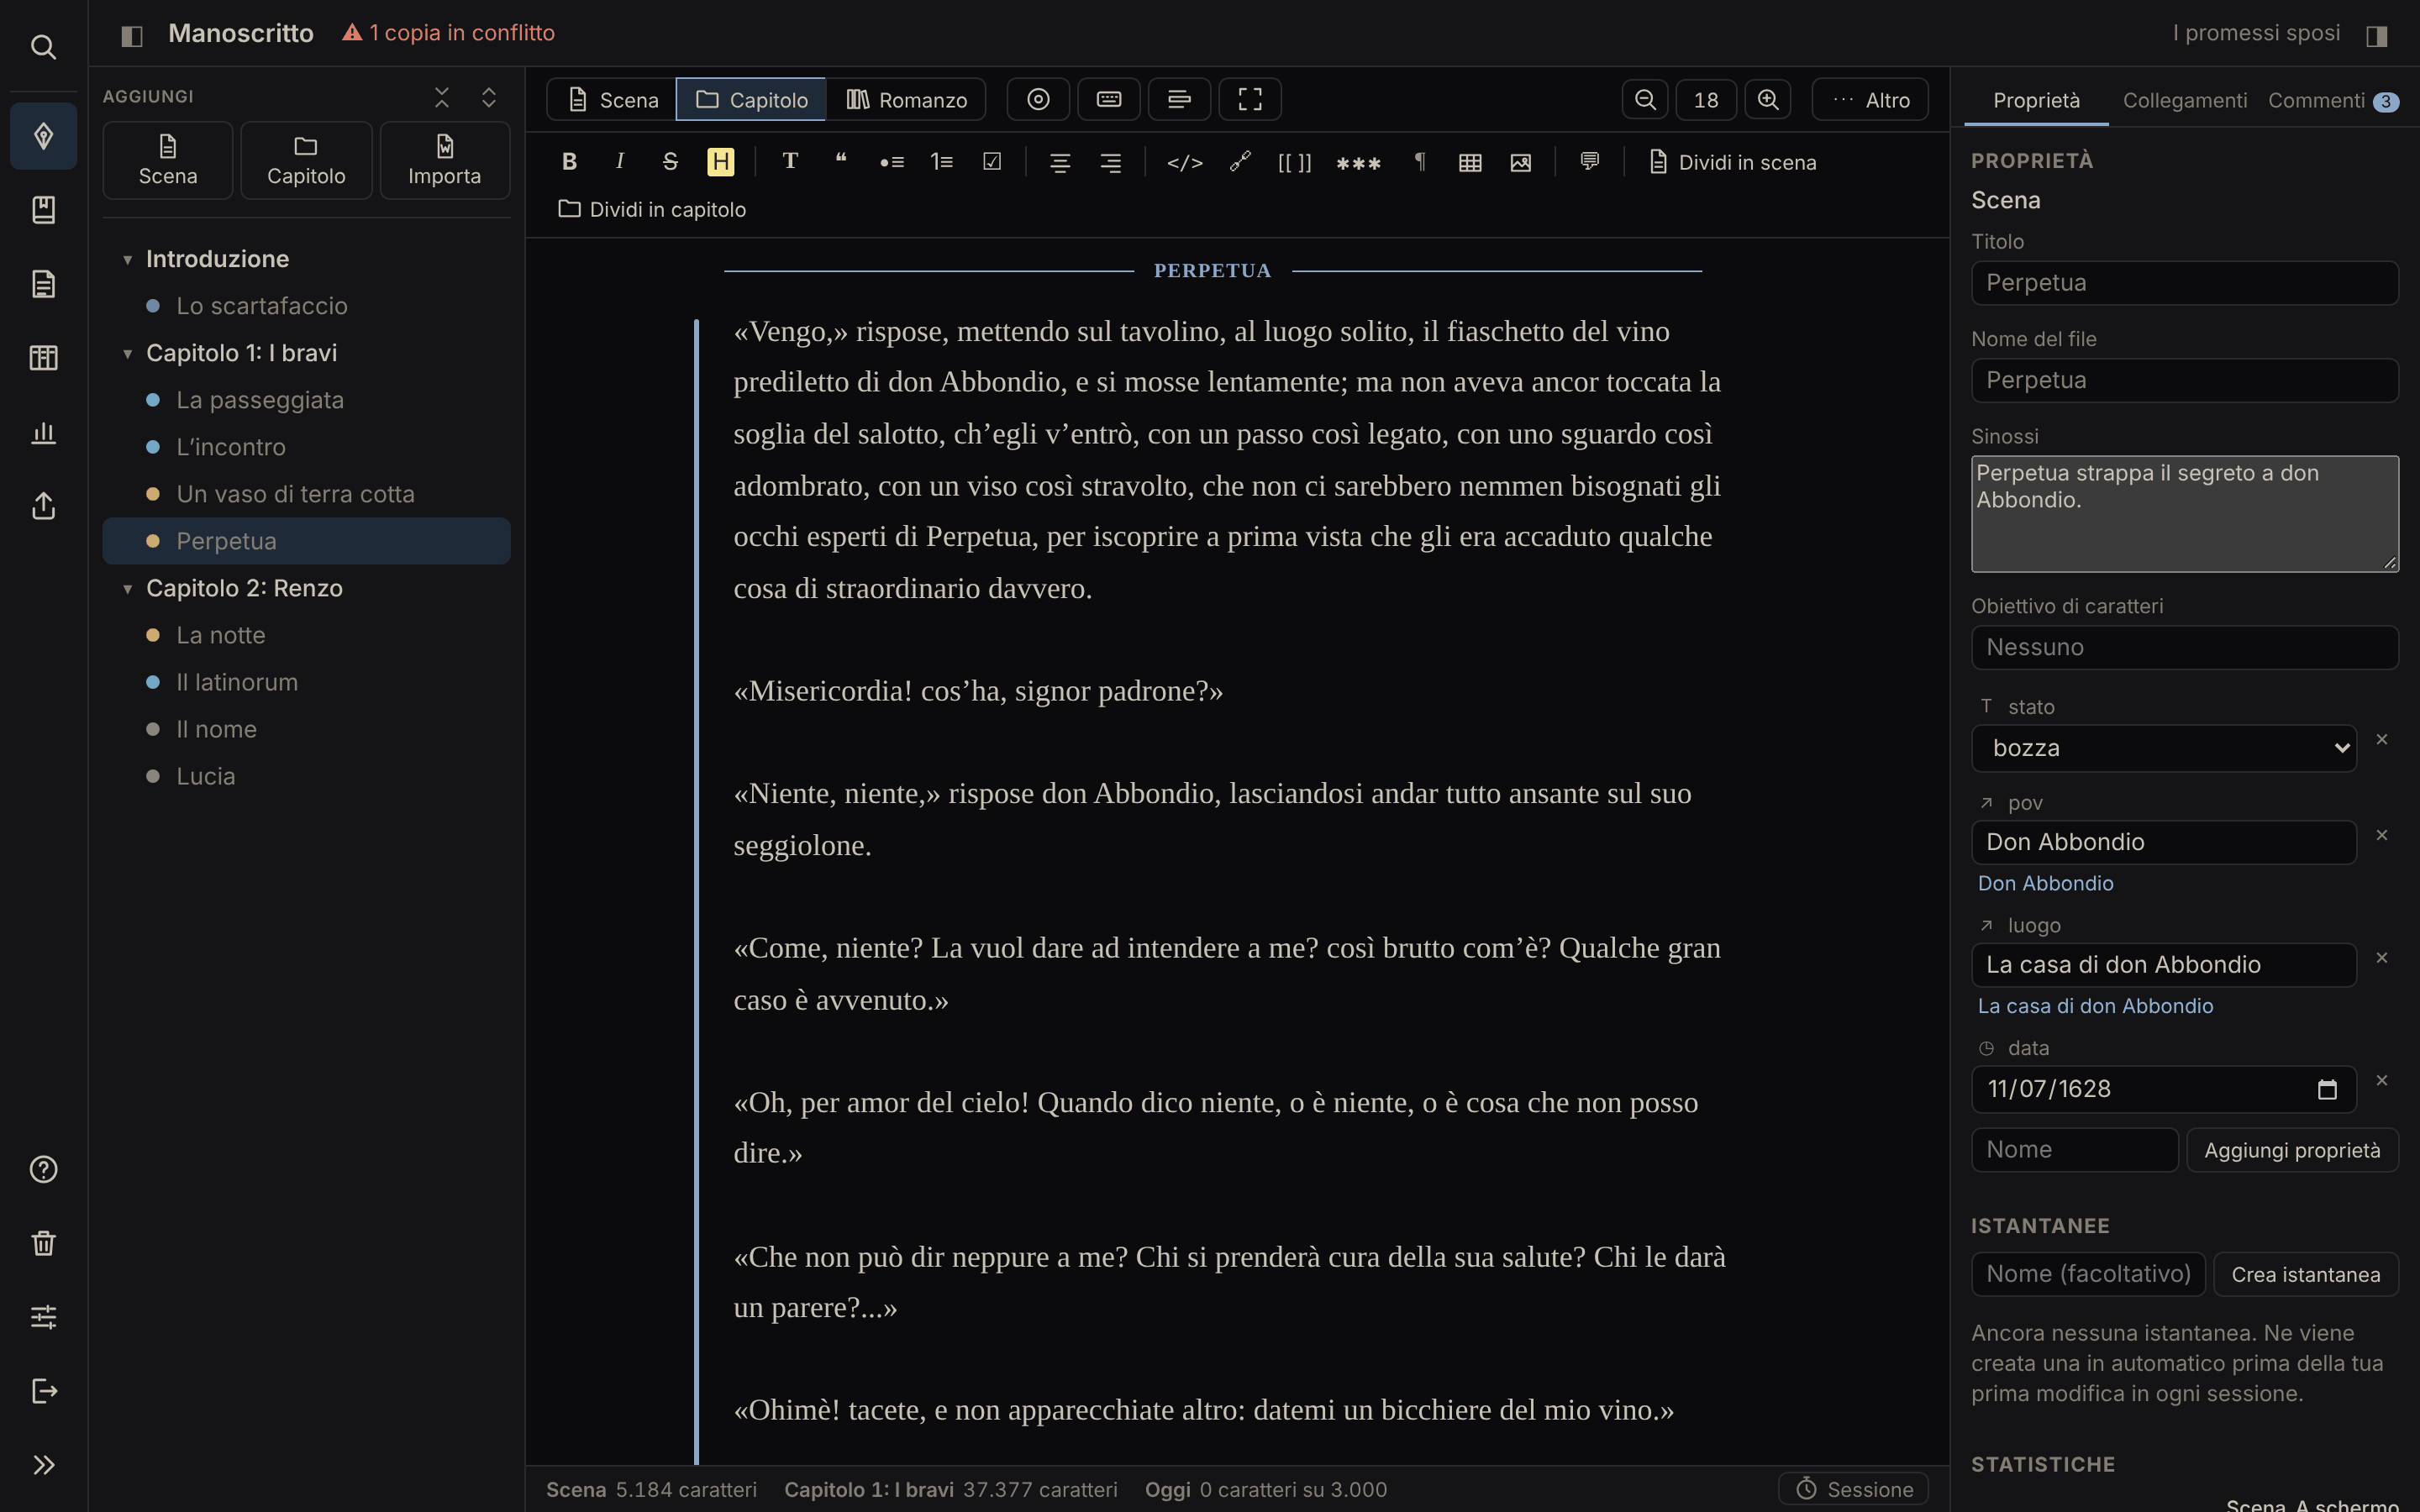Toggle the right panel visibility

coord(2377,36)
